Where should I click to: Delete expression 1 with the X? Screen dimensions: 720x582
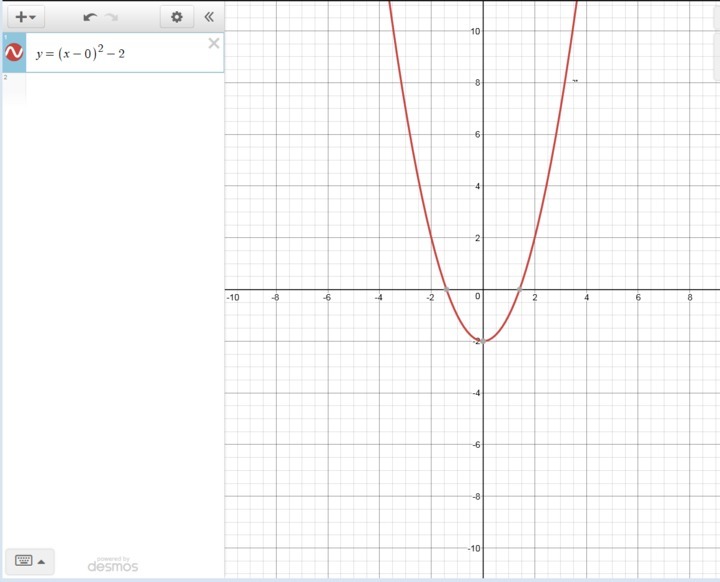(x=213, y=43)
